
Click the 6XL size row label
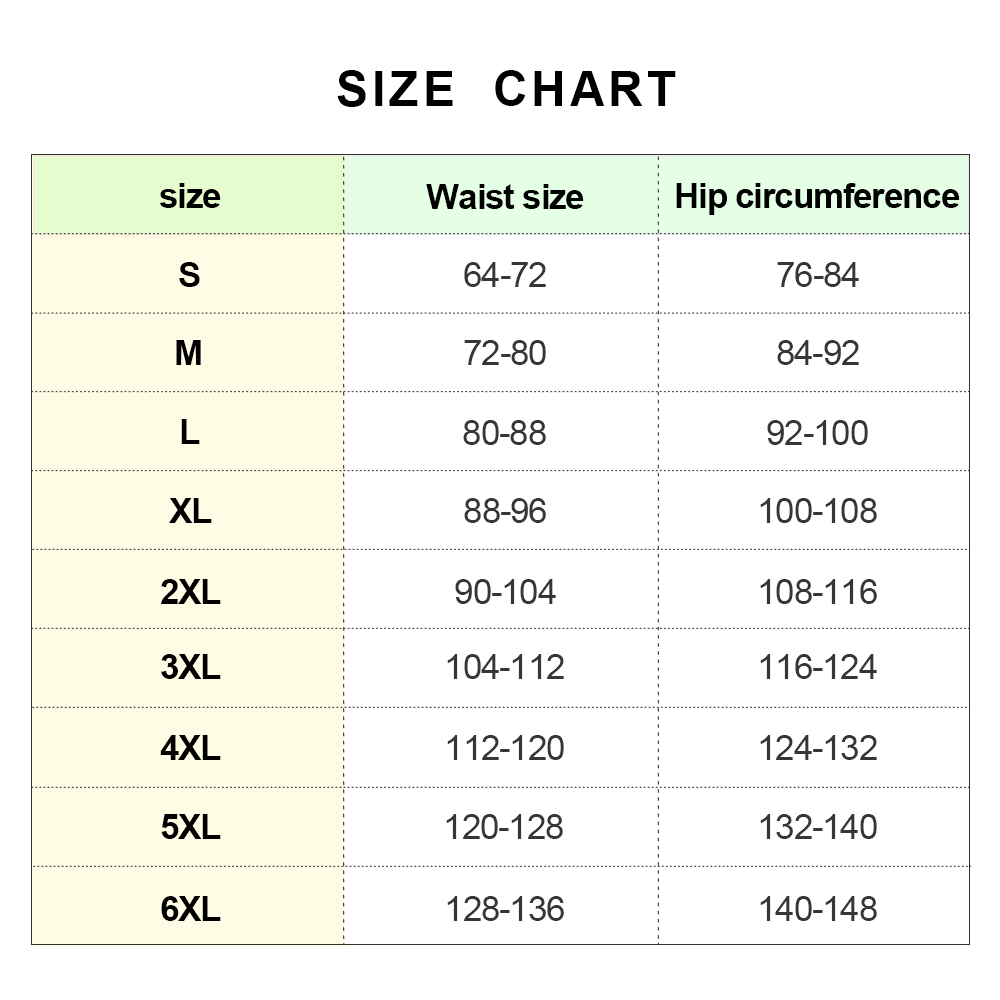click(189, 908)
